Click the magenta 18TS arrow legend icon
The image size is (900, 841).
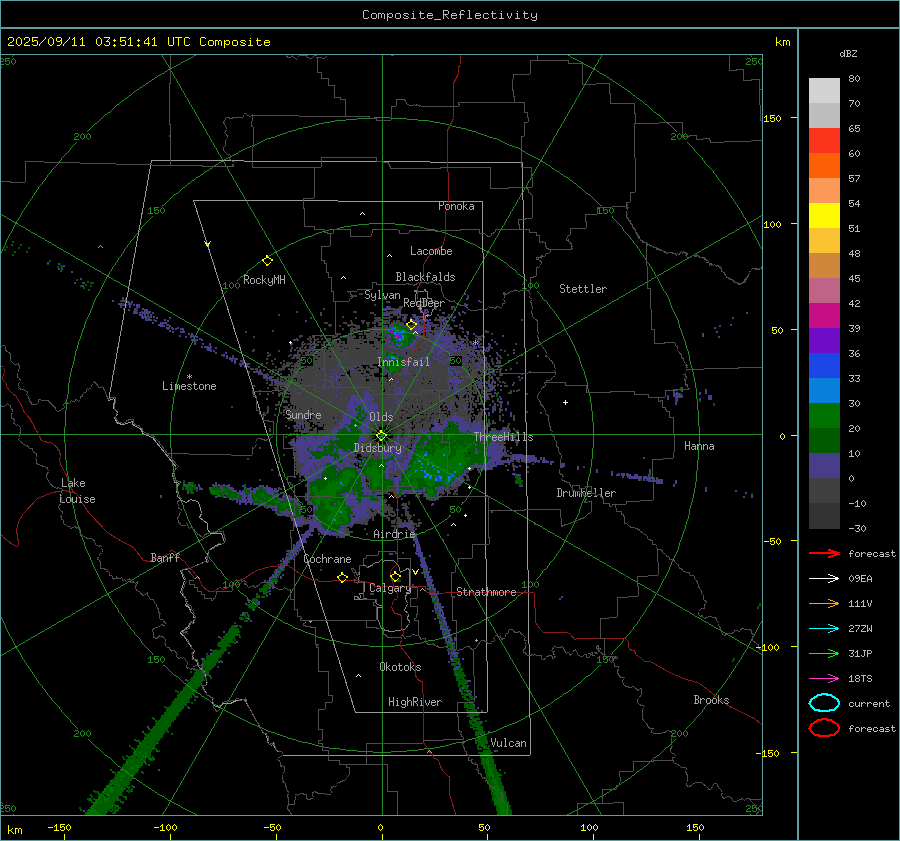point(824,679)
